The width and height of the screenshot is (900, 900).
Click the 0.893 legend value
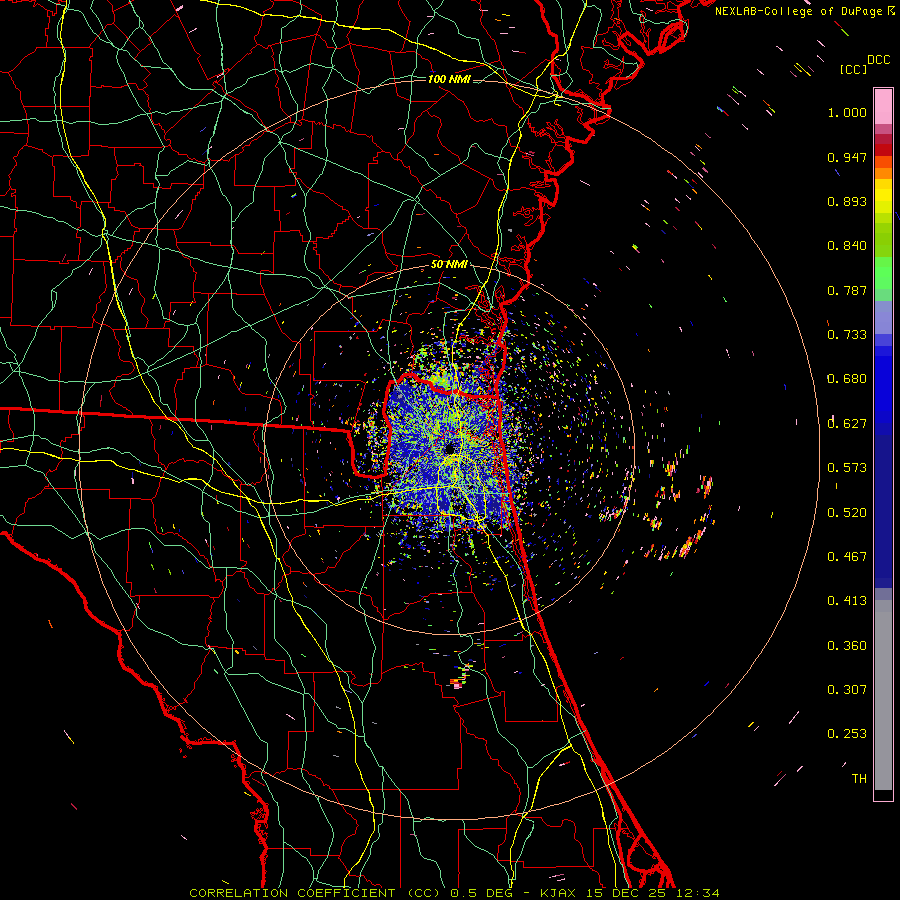[x=847, y=201]
